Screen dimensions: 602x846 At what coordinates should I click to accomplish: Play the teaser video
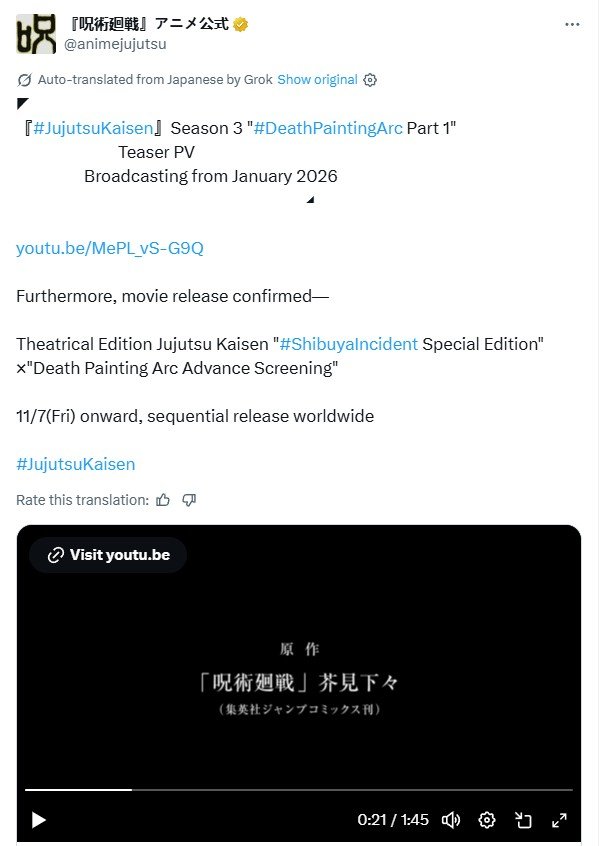pyautogui.click(x=38, y=820)
